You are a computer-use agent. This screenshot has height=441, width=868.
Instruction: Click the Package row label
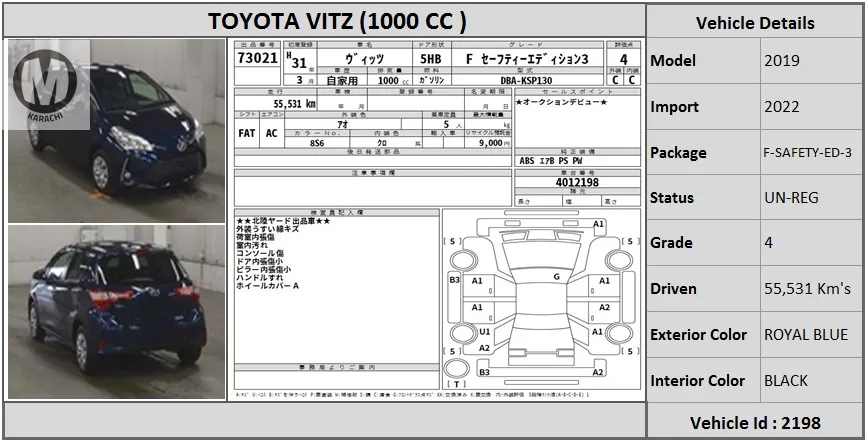tap(678, 153)
